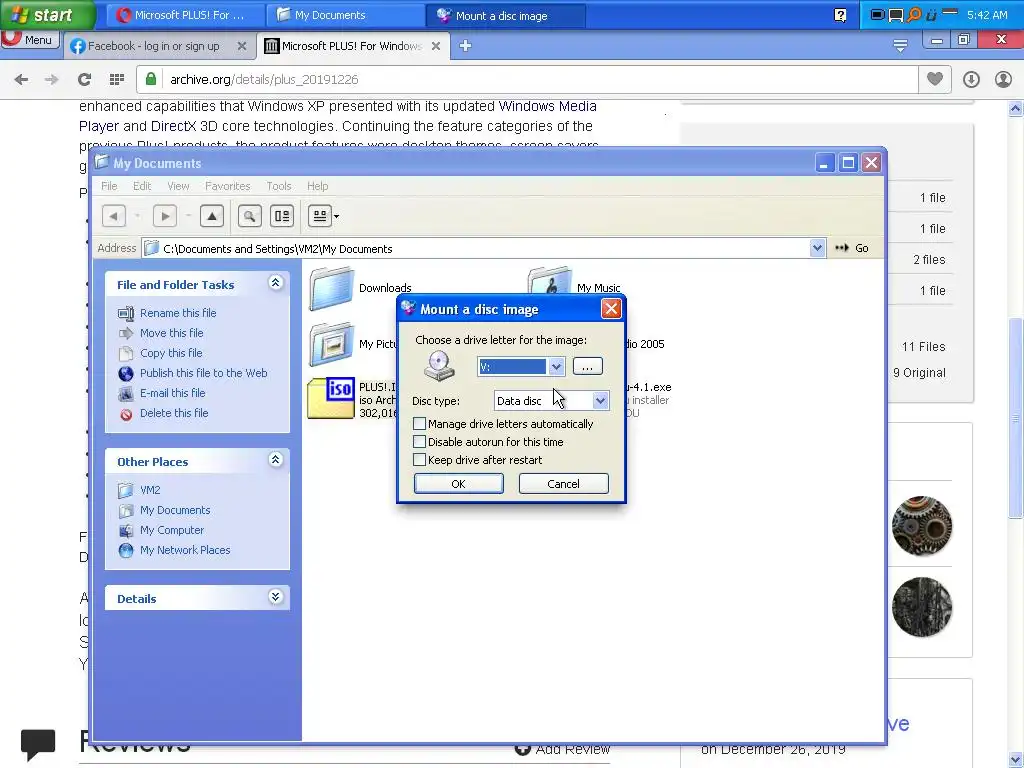This screenshot has width=1024, height=768.
Task: Select the My Pictures folder icon
Action: pos(332,344)
